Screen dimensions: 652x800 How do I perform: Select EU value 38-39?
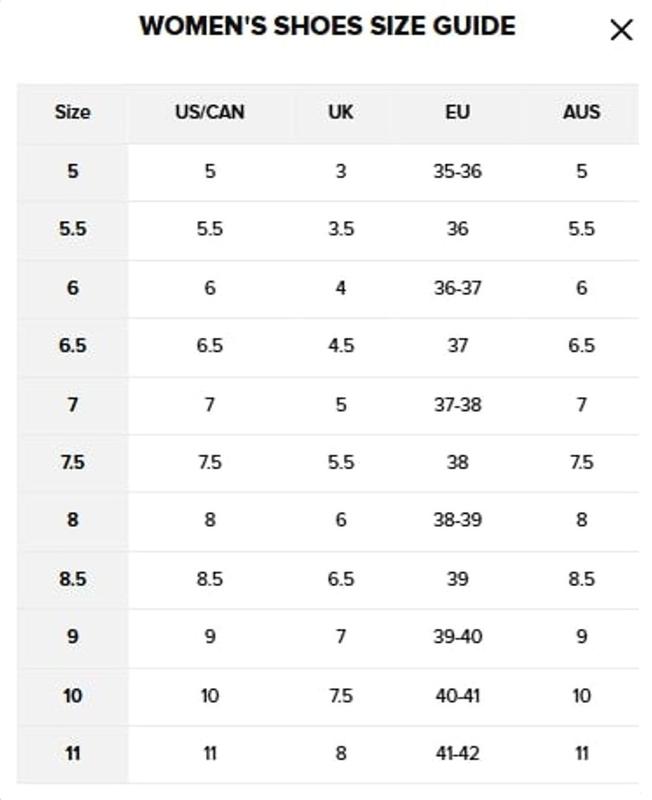click(457, 521)
